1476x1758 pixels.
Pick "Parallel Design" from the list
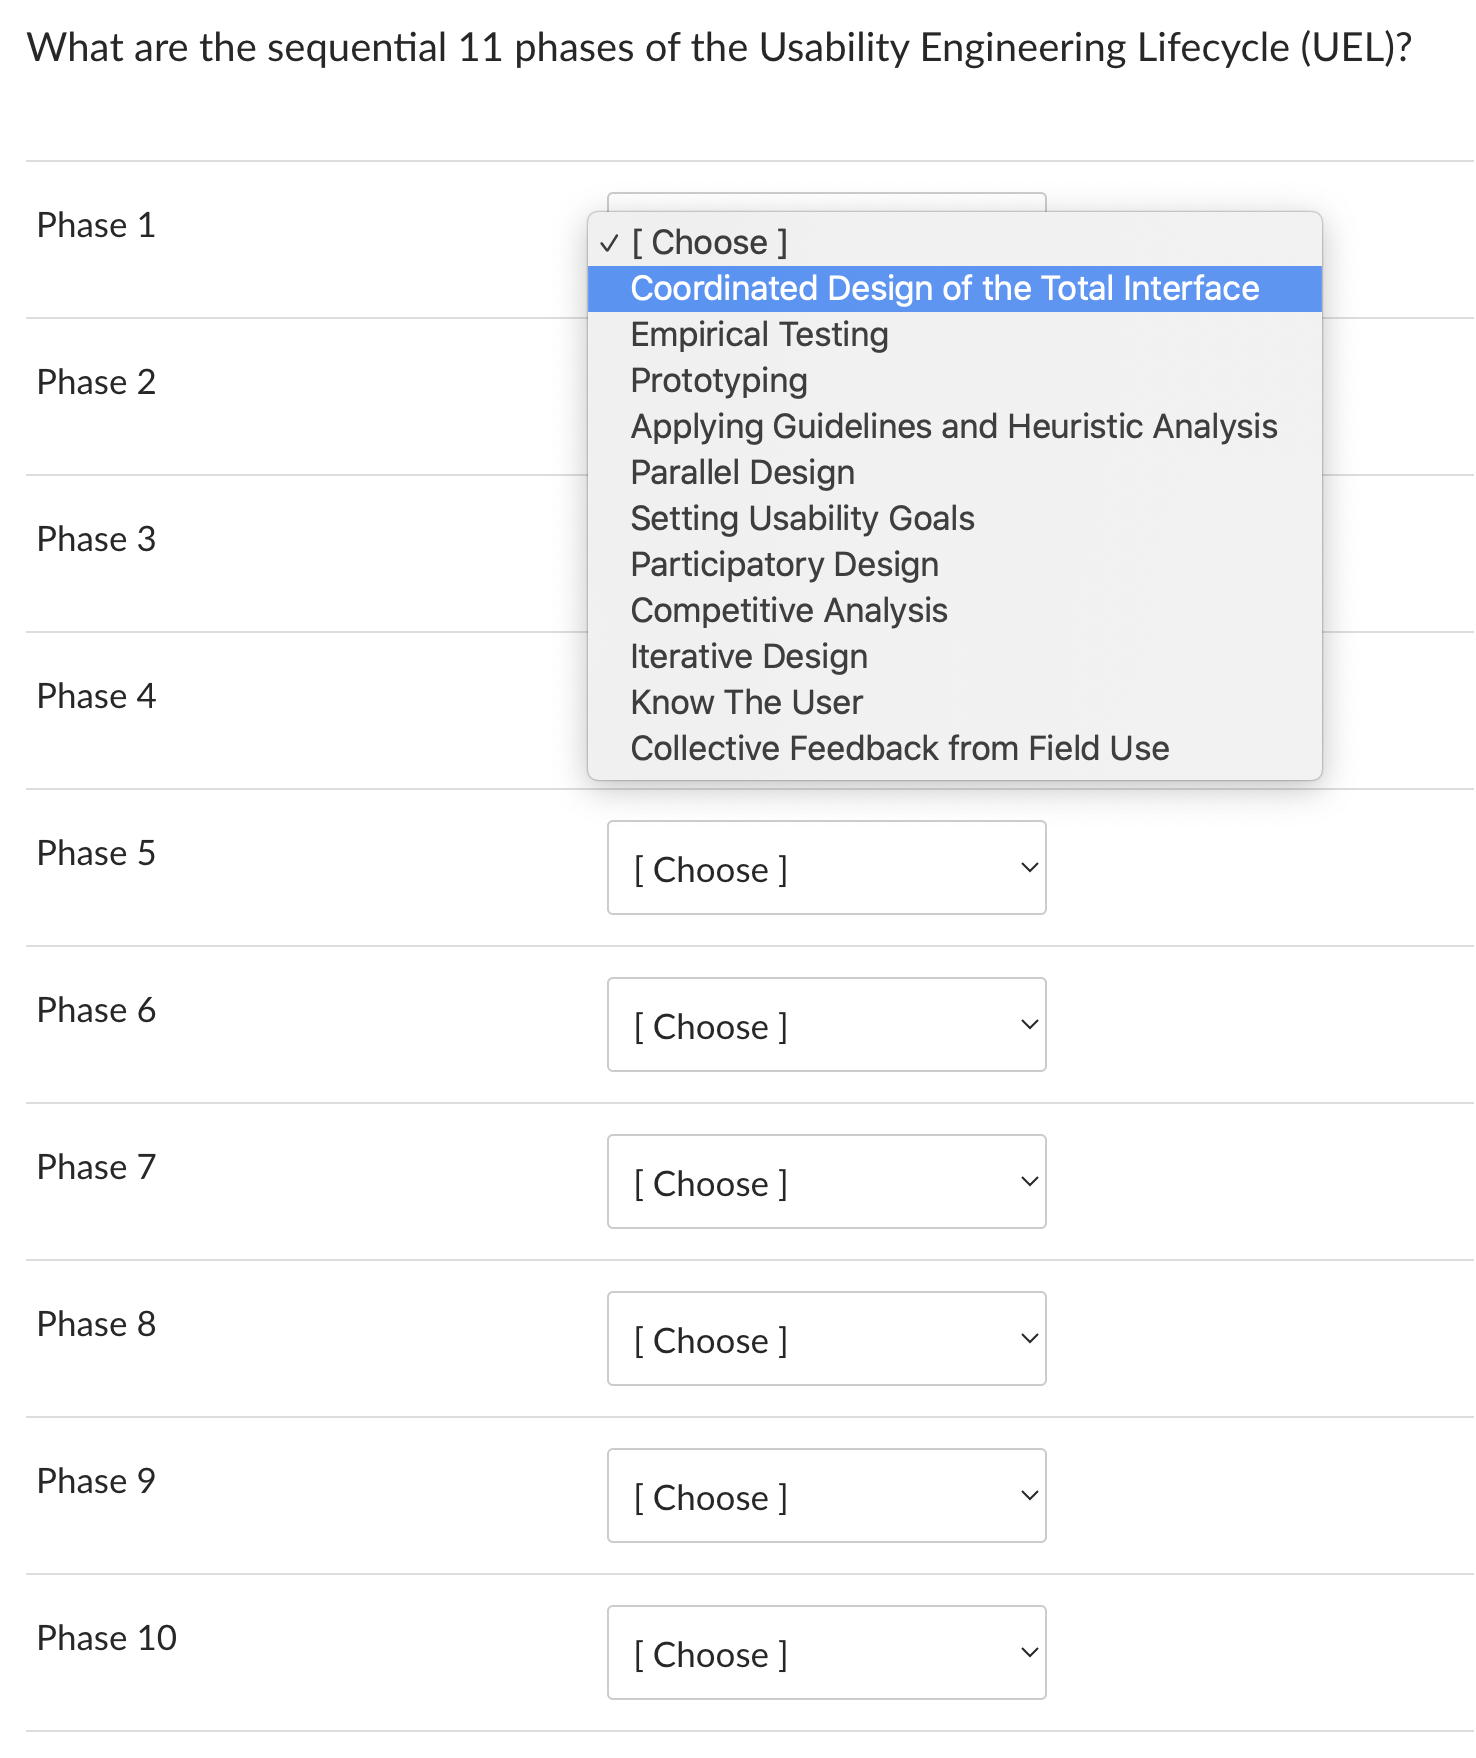(x=742, y=472)
